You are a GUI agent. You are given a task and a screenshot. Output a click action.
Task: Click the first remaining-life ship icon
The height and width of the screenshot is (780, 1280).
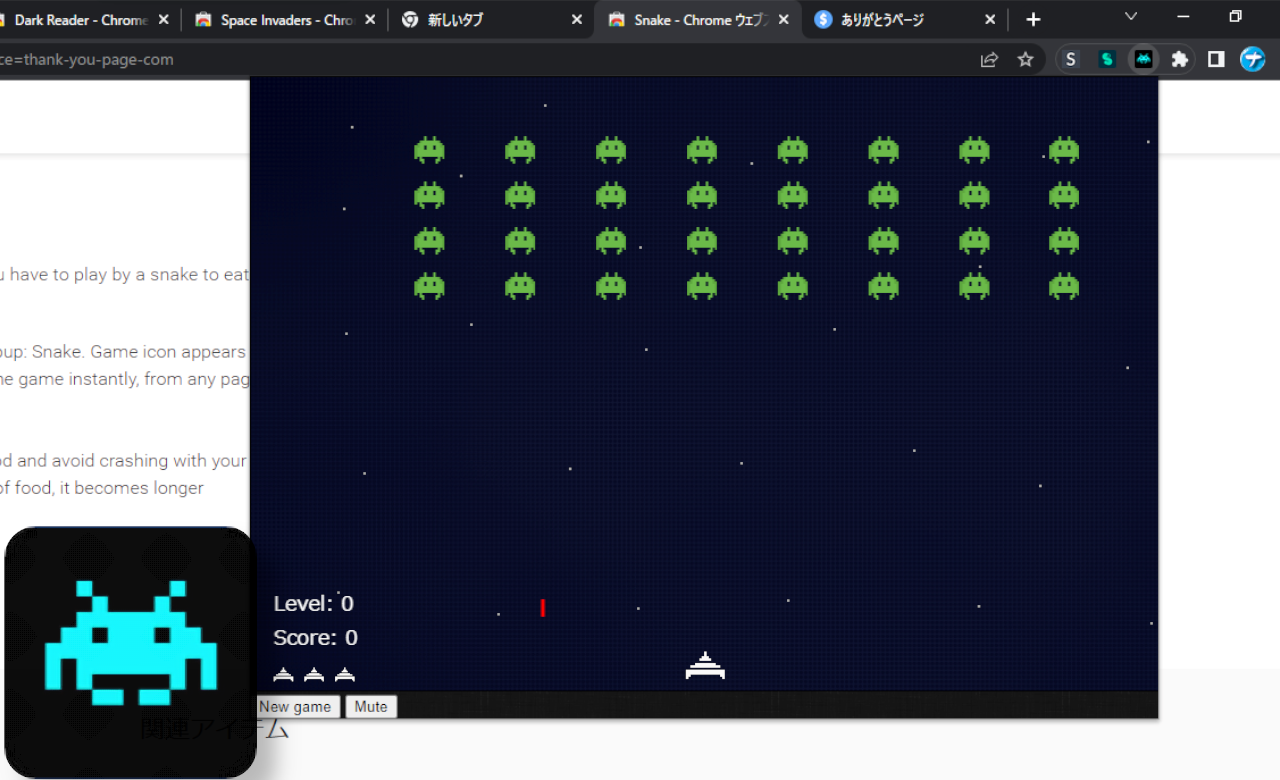click(x=284, y=675)
